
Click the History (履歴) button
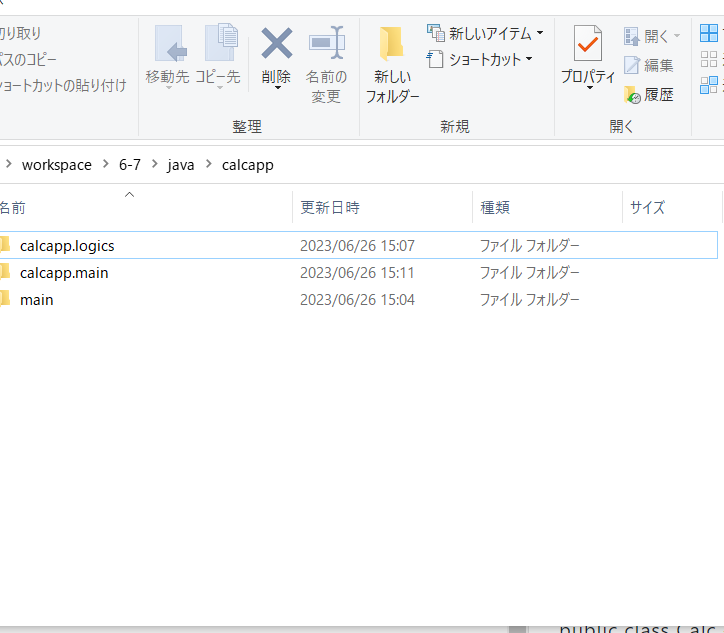point(649,95)
